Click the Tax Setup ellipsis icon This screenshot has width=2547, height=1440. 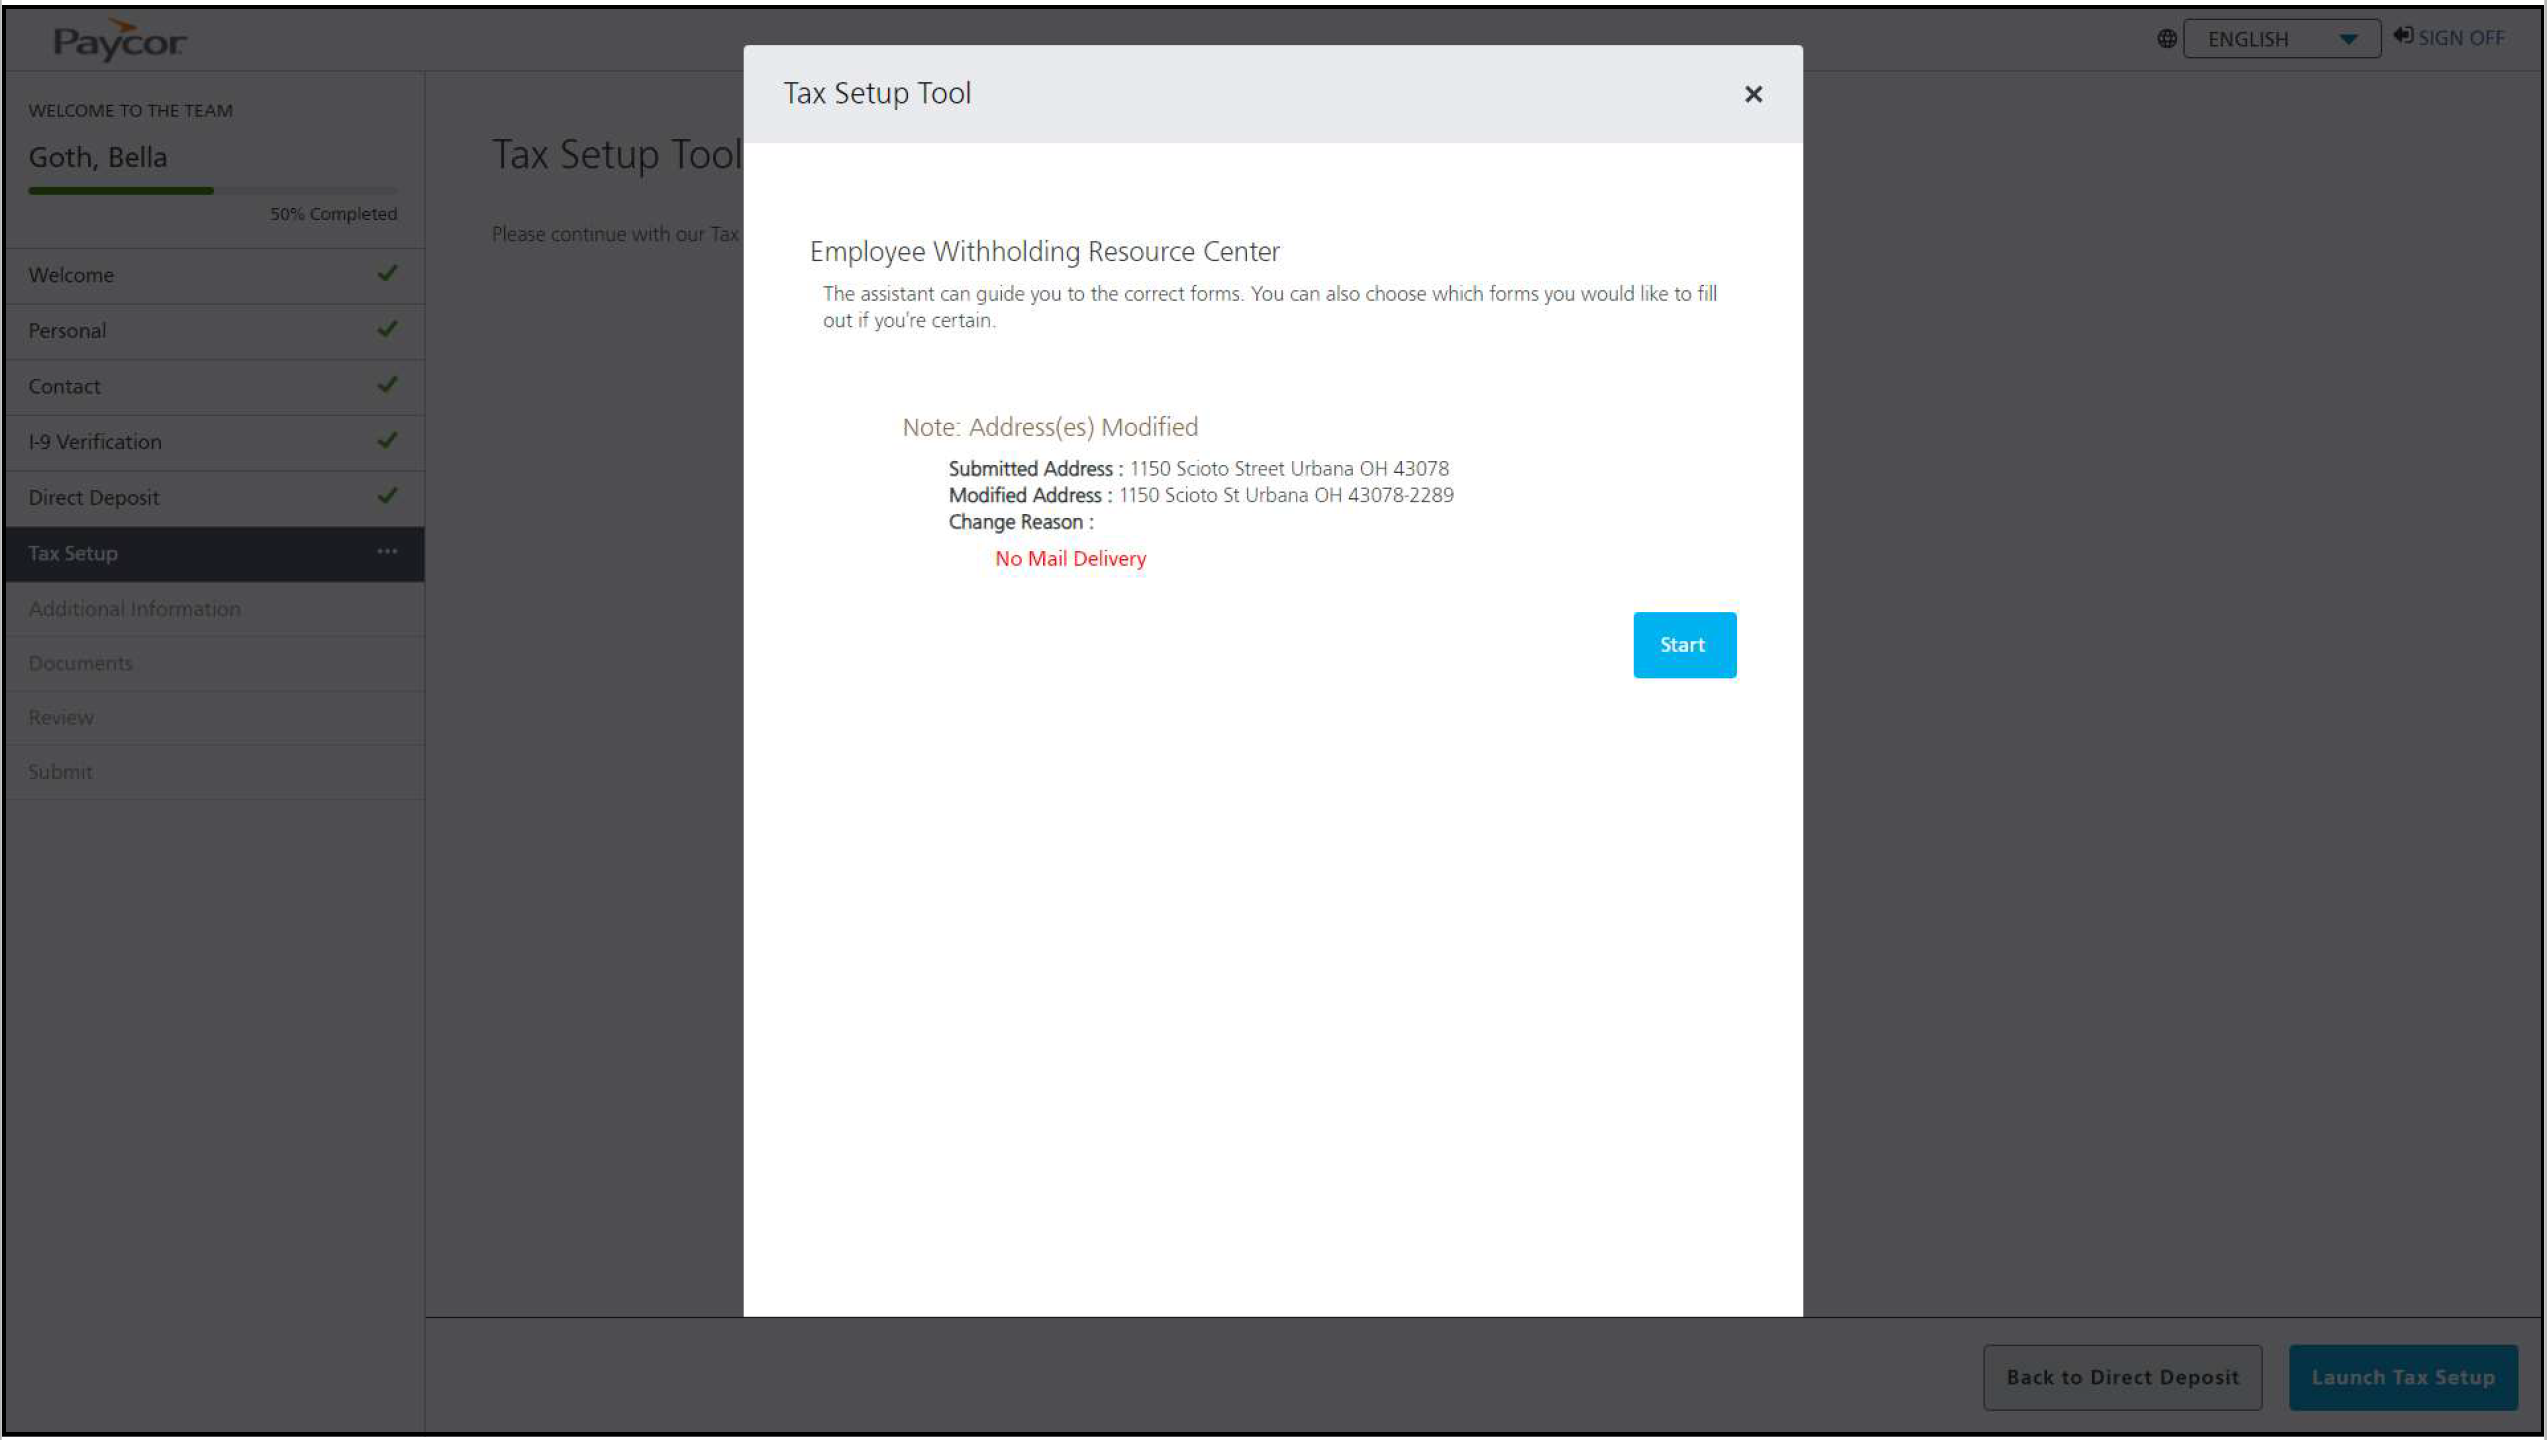387,552
